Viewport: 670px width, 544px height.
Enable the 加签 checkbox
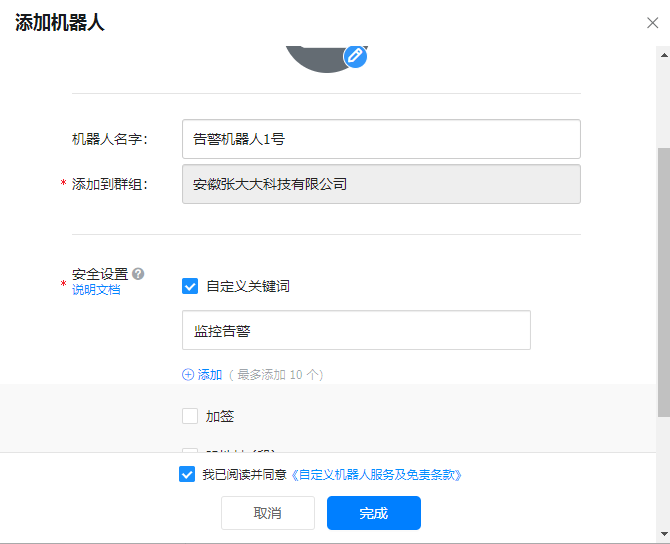pyautogui.click(x=190, y=416)
